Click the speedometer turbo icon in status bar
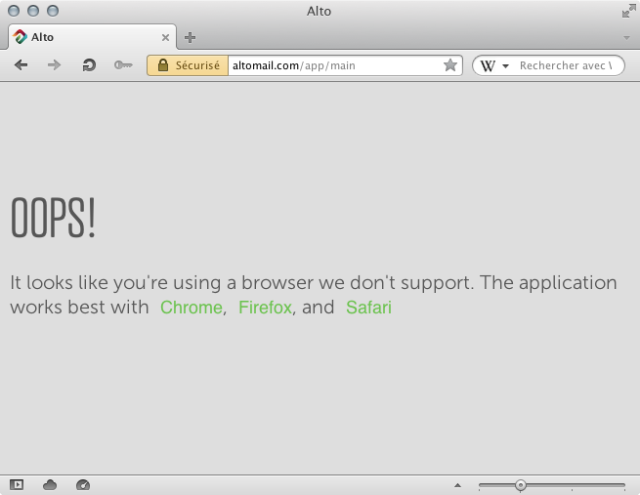The height and width of the screenshot is (495, 640). tap(83, 485)
